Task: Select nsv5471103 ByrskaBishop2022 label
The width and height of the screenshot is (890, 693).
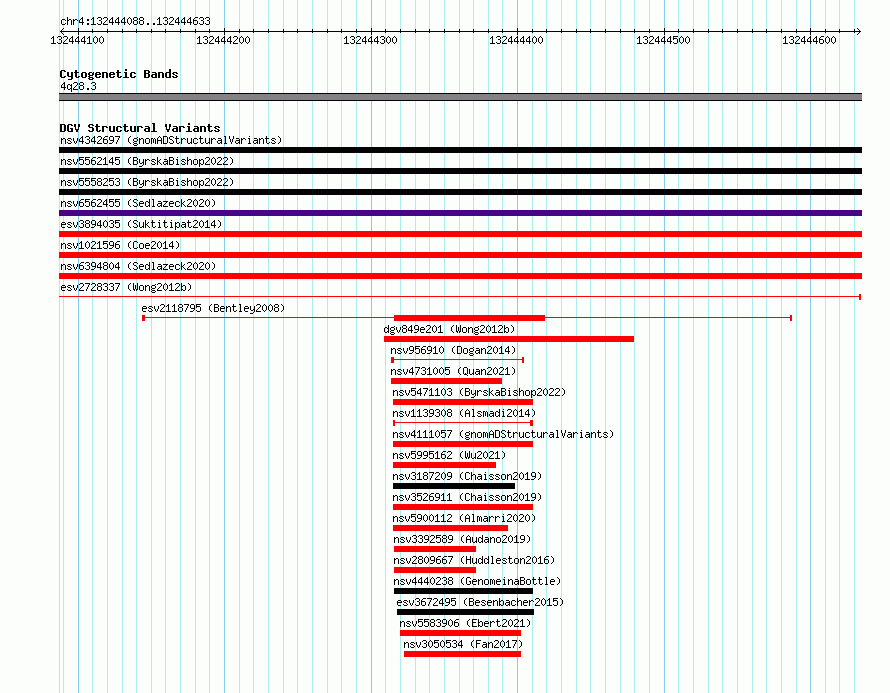Action: point(479,392)
